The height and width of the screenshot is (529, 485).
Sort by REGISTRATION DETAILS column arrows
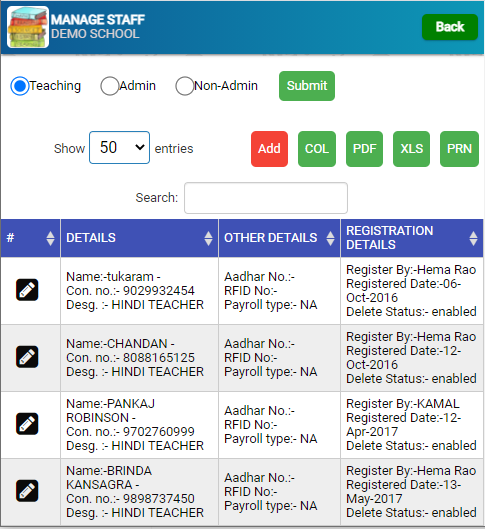click(473, 238)
